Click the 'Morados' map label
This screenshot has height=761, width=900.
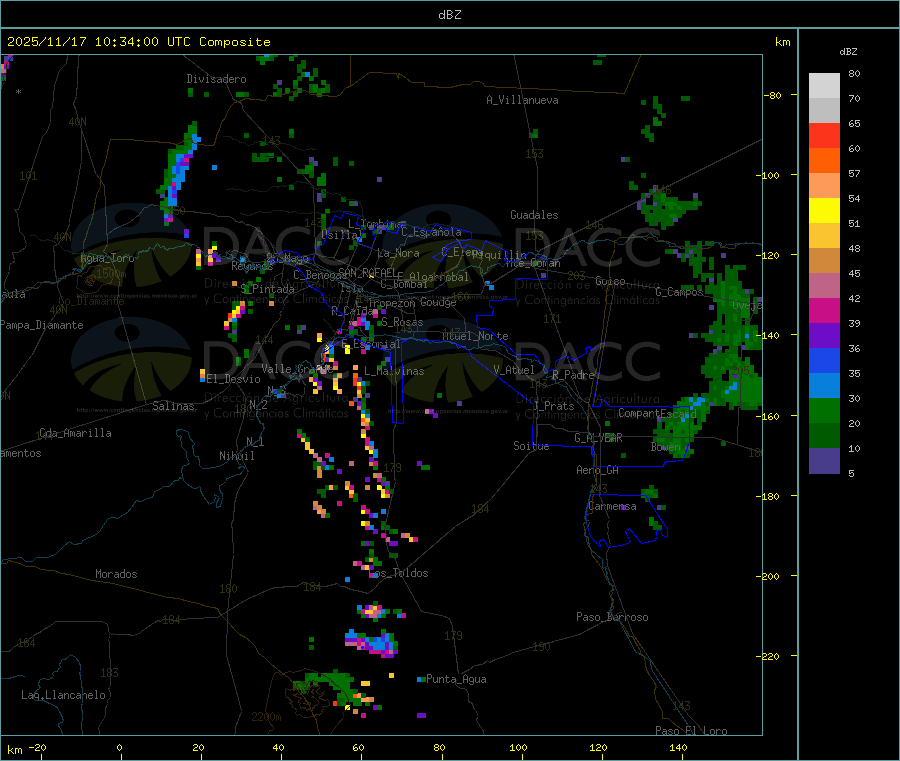[x=117, y=574]
